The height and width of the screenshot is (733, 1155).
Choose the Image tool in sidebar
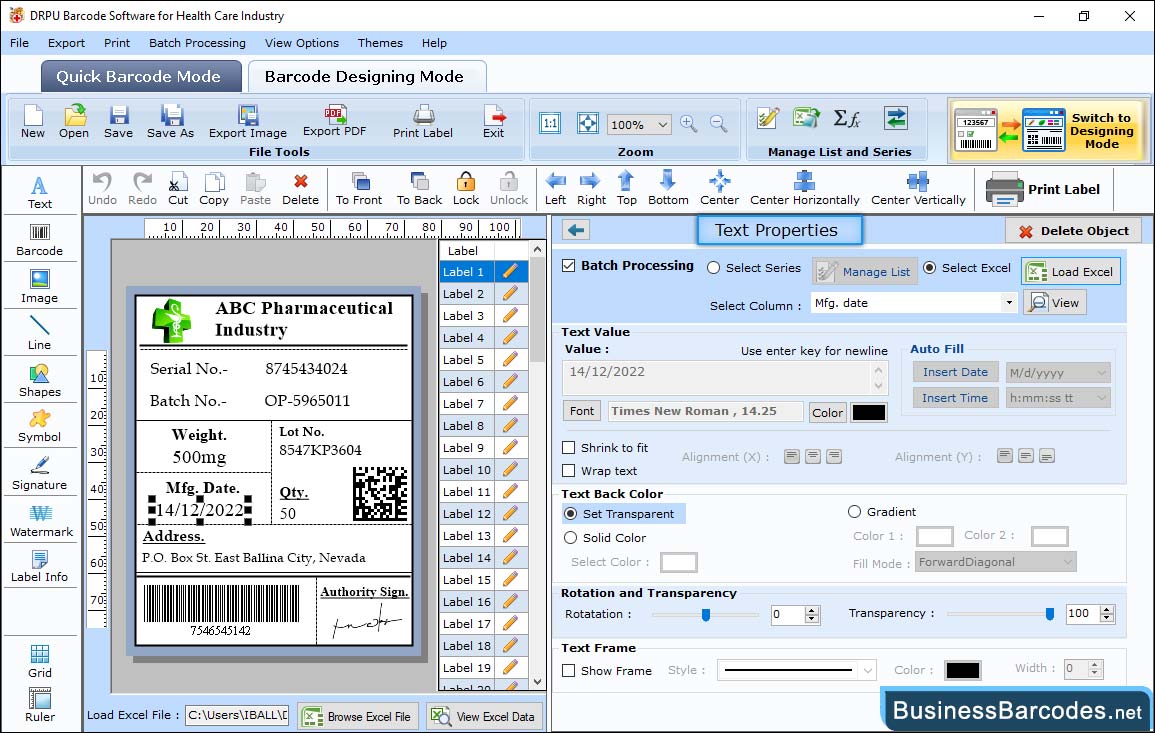pyautogui.click(x=40, y=287)
